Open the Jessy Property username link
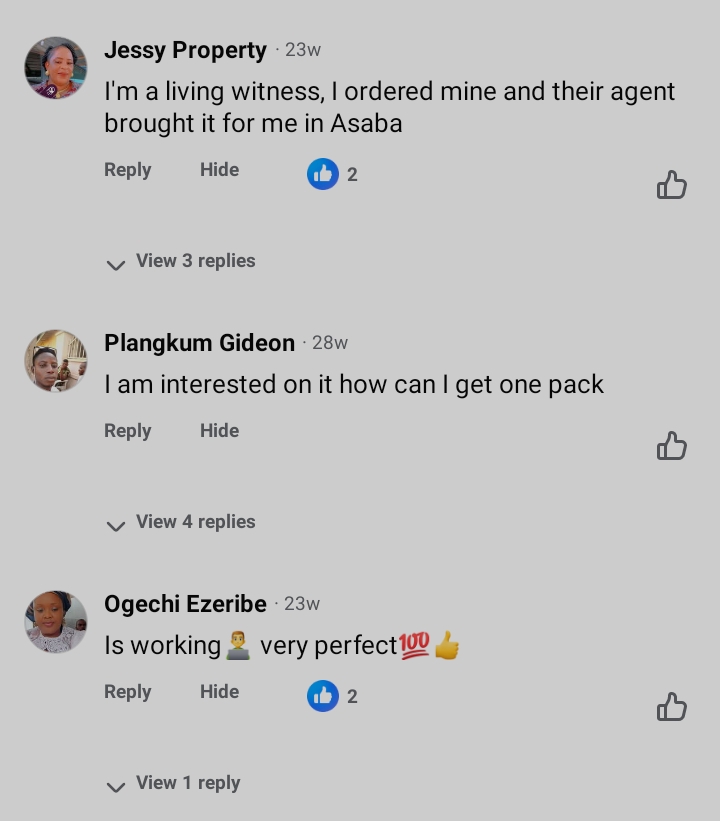 (x=185, y=50)
